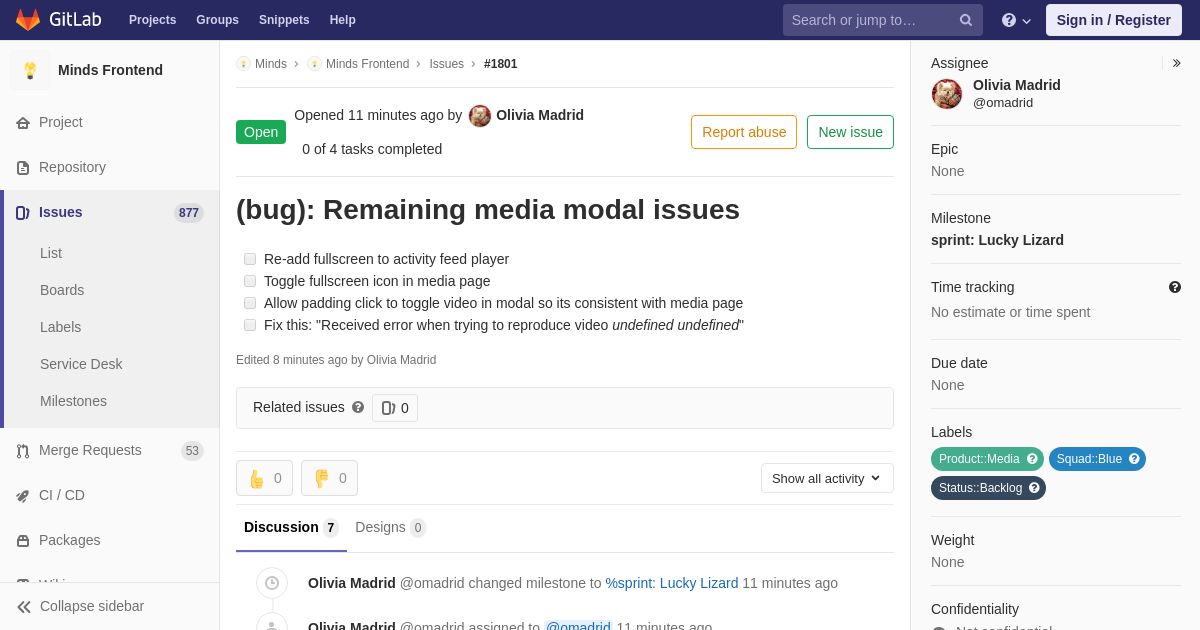Open Boards in sidebar
1200x630 pixels.
point(62,290)
